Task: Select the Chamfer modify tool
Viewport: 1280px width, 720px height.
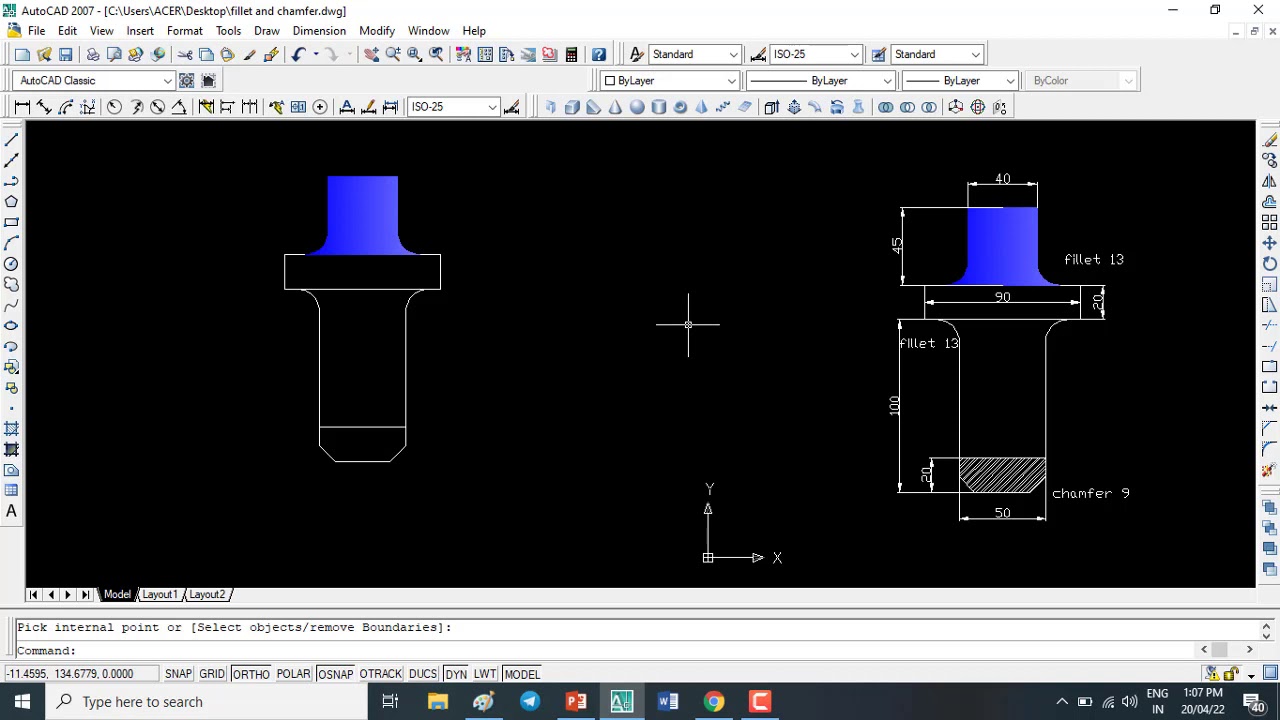Action: coord(1269,428)
